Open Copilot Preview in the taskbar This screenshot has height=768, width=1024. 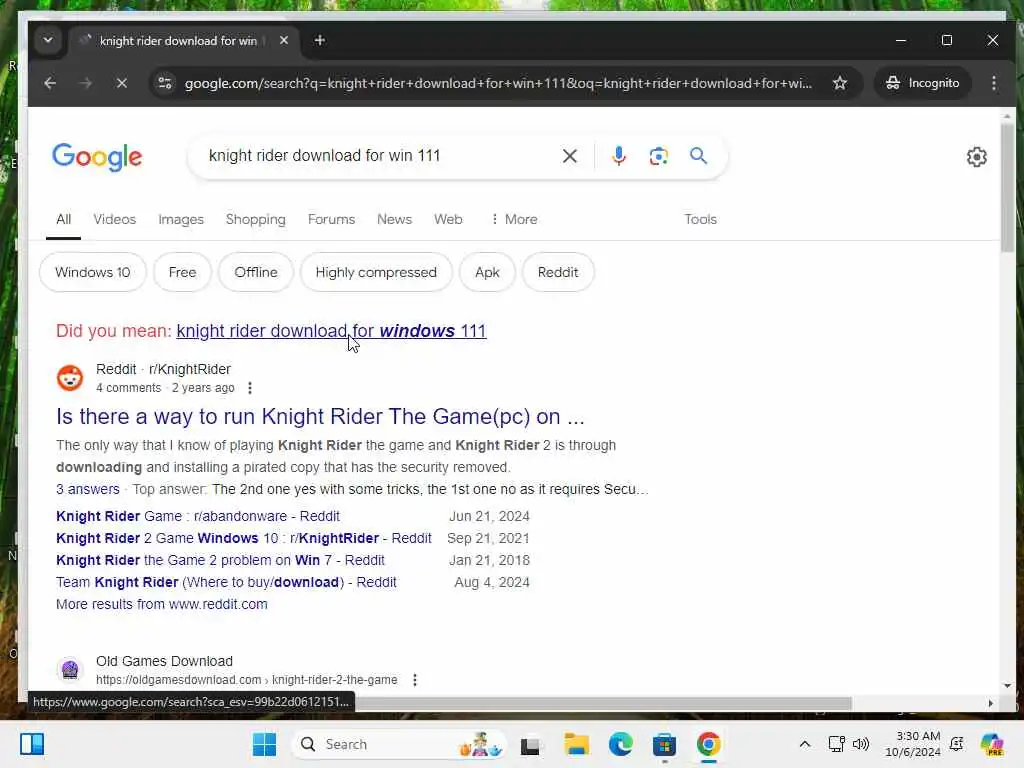tap(992, 744)
